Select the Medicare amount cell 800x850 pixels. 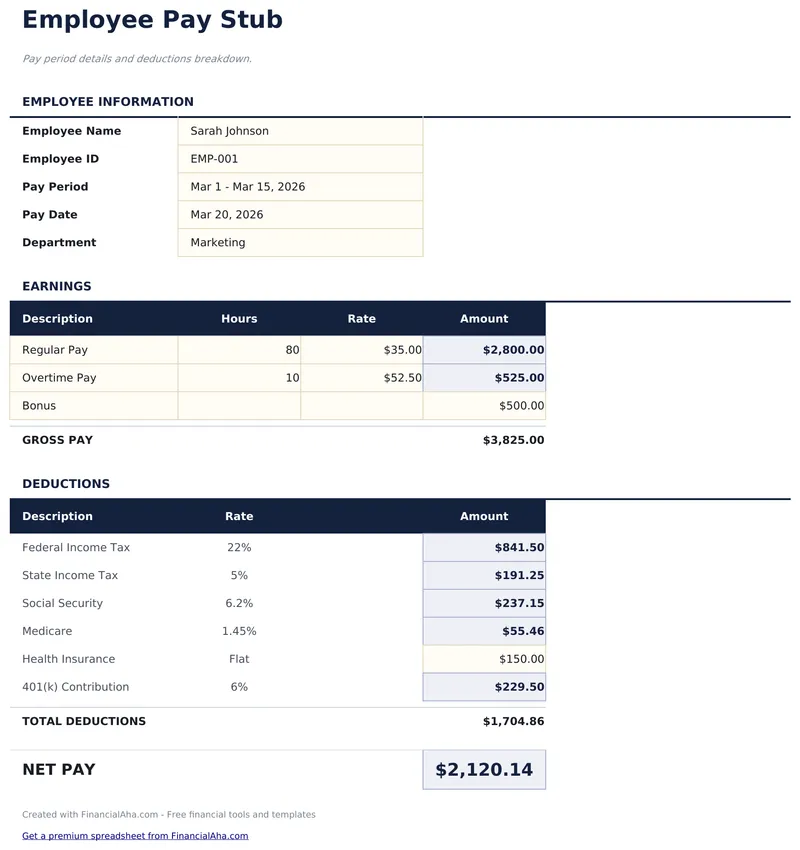click(x=484, y=631)
